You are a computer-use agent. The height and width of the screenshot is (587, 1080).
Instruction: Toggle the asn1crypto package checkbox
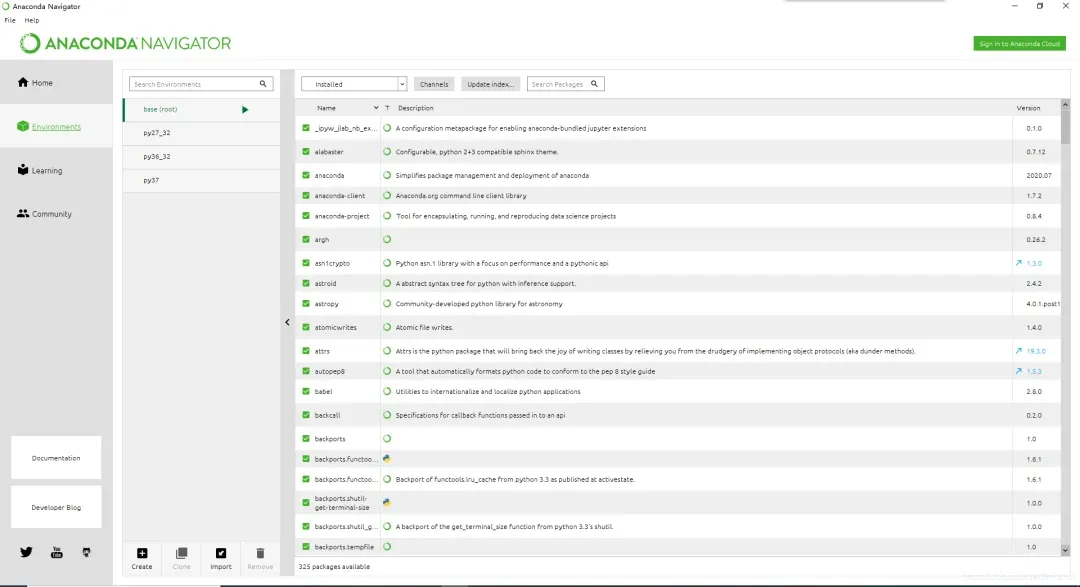tap(306, 263)
